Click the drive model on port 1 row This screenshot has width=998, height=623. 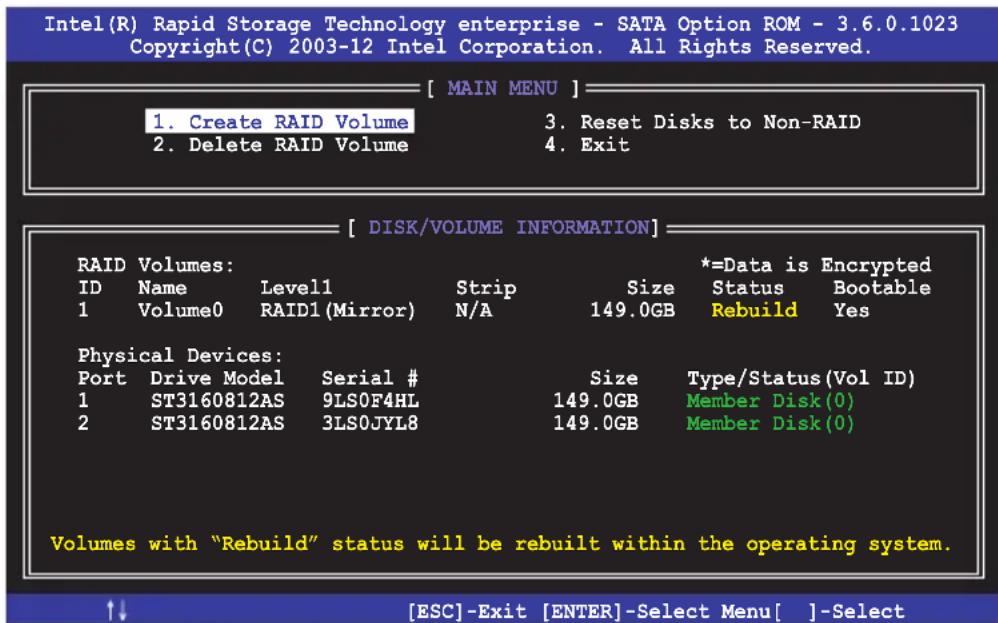point(217,400)
